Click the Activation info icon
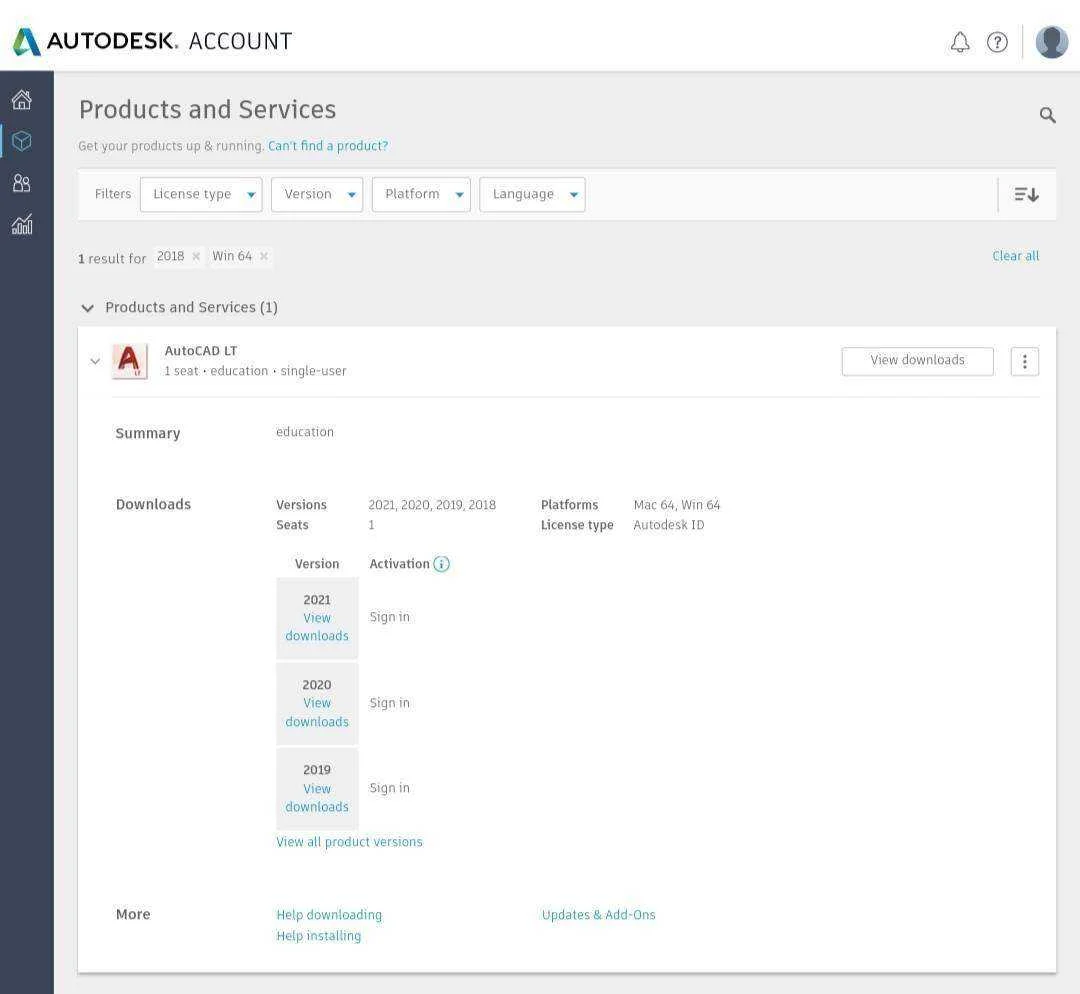The width and height of the screenshot is (1080, 994). point(442,564)
